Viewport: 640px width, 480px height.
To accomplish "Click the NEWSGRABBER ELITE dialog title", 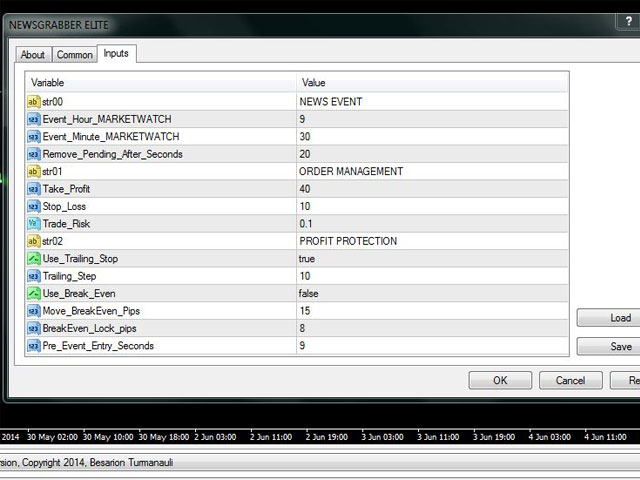I will point(59,25).
